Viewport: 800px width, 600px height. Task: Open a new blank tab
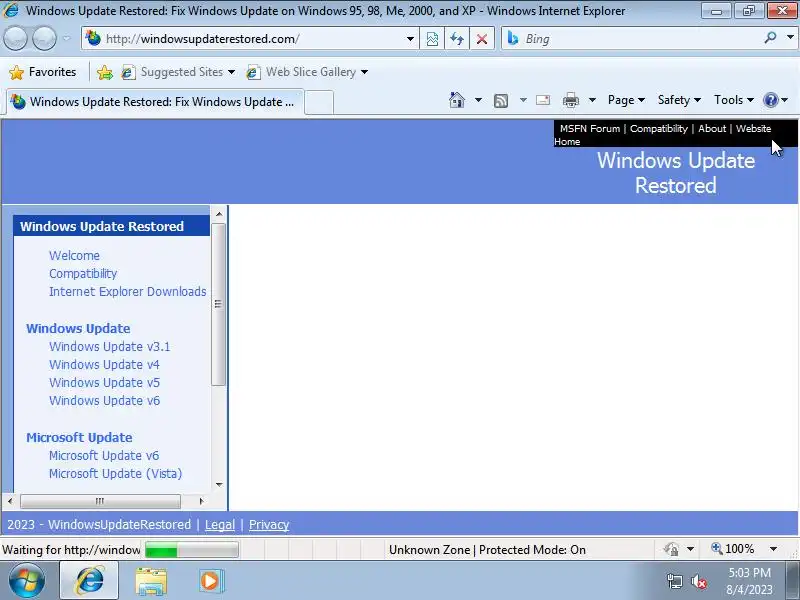point(319,102)
